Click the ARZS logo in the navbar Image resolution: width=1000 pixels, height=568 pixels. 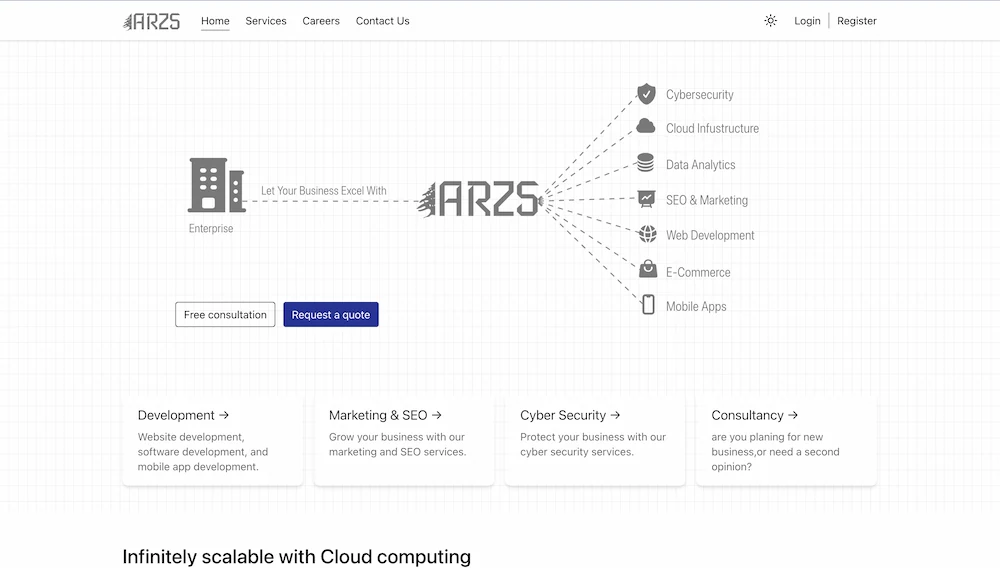click(x=151, y=21)
